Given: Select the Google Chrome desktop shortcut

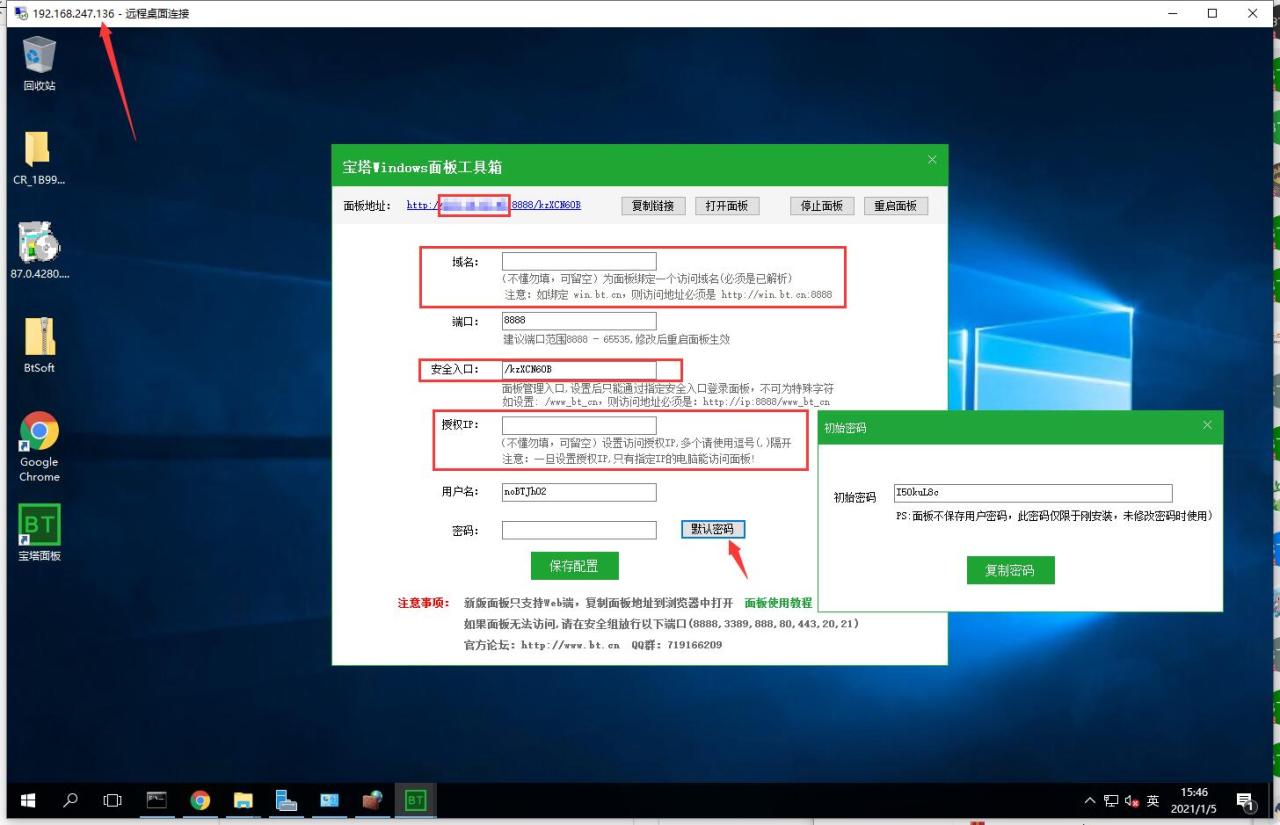Looking at the screenshot, I should pos(39,447).
